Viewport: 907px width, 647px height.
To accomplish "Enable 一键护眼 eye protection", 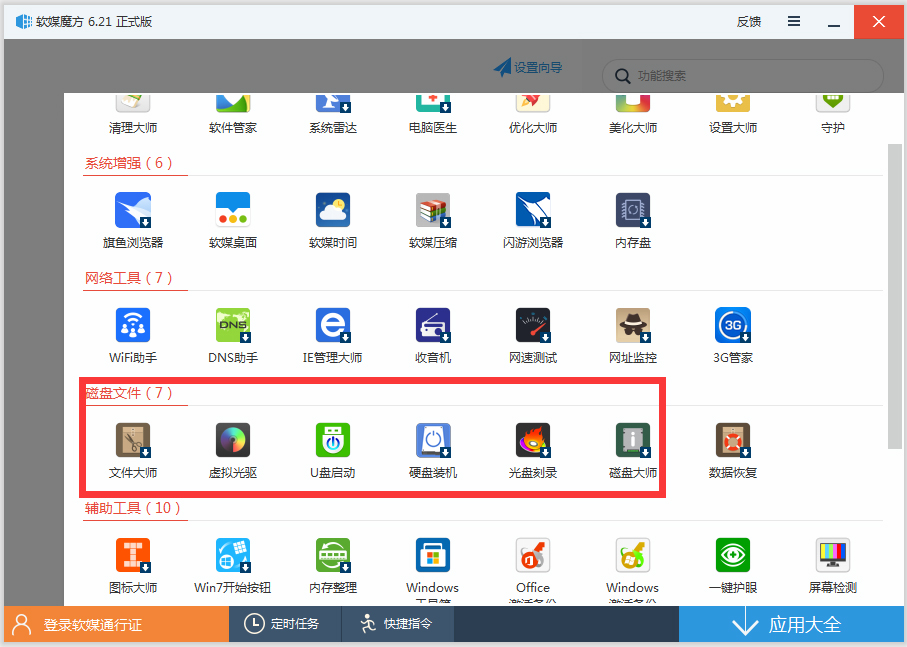I will [733, 566].
